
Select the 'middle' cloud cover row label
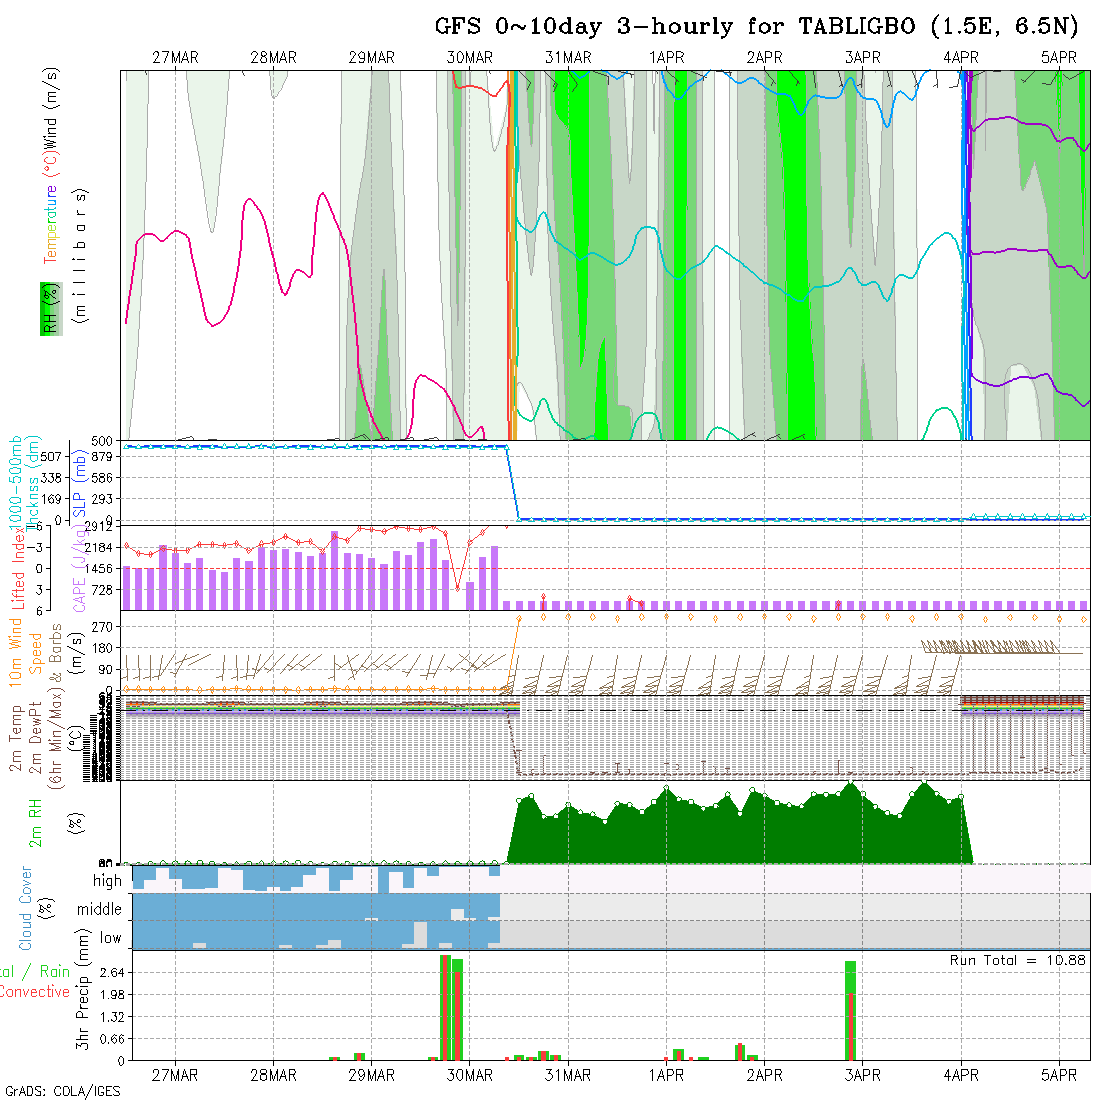(x=99, y=909)
